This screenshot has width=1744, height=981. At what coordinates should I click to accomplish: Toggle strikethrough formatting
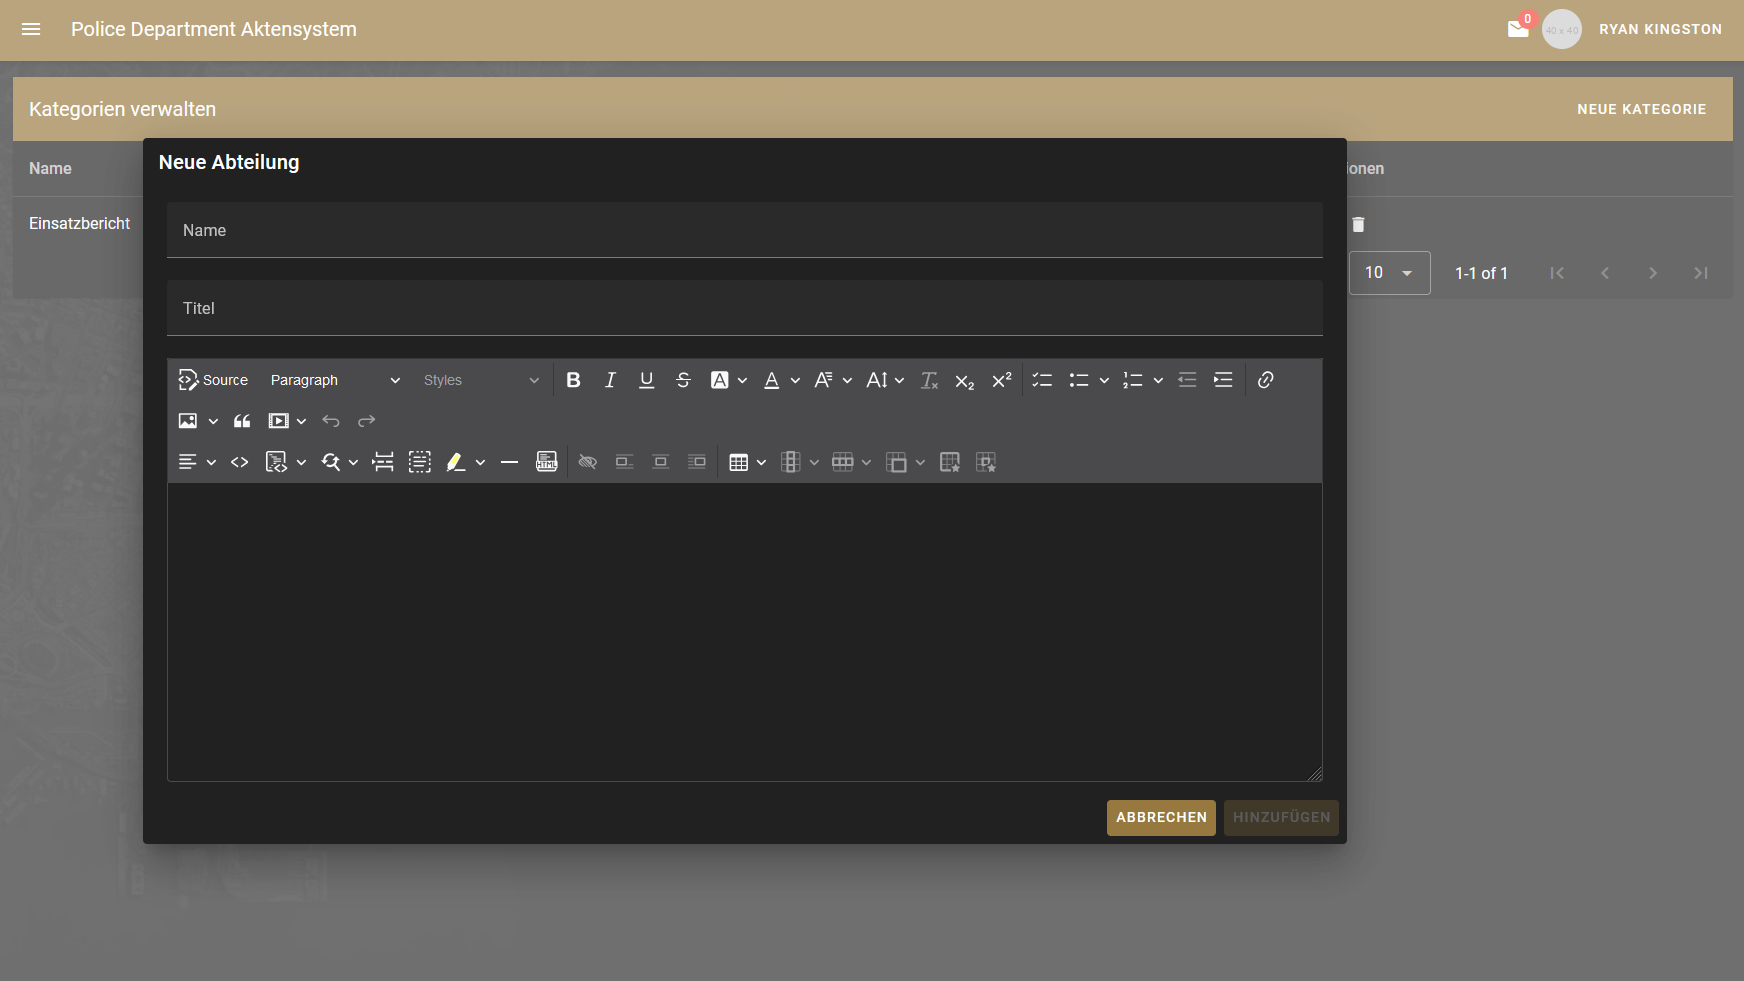[683, 380]
